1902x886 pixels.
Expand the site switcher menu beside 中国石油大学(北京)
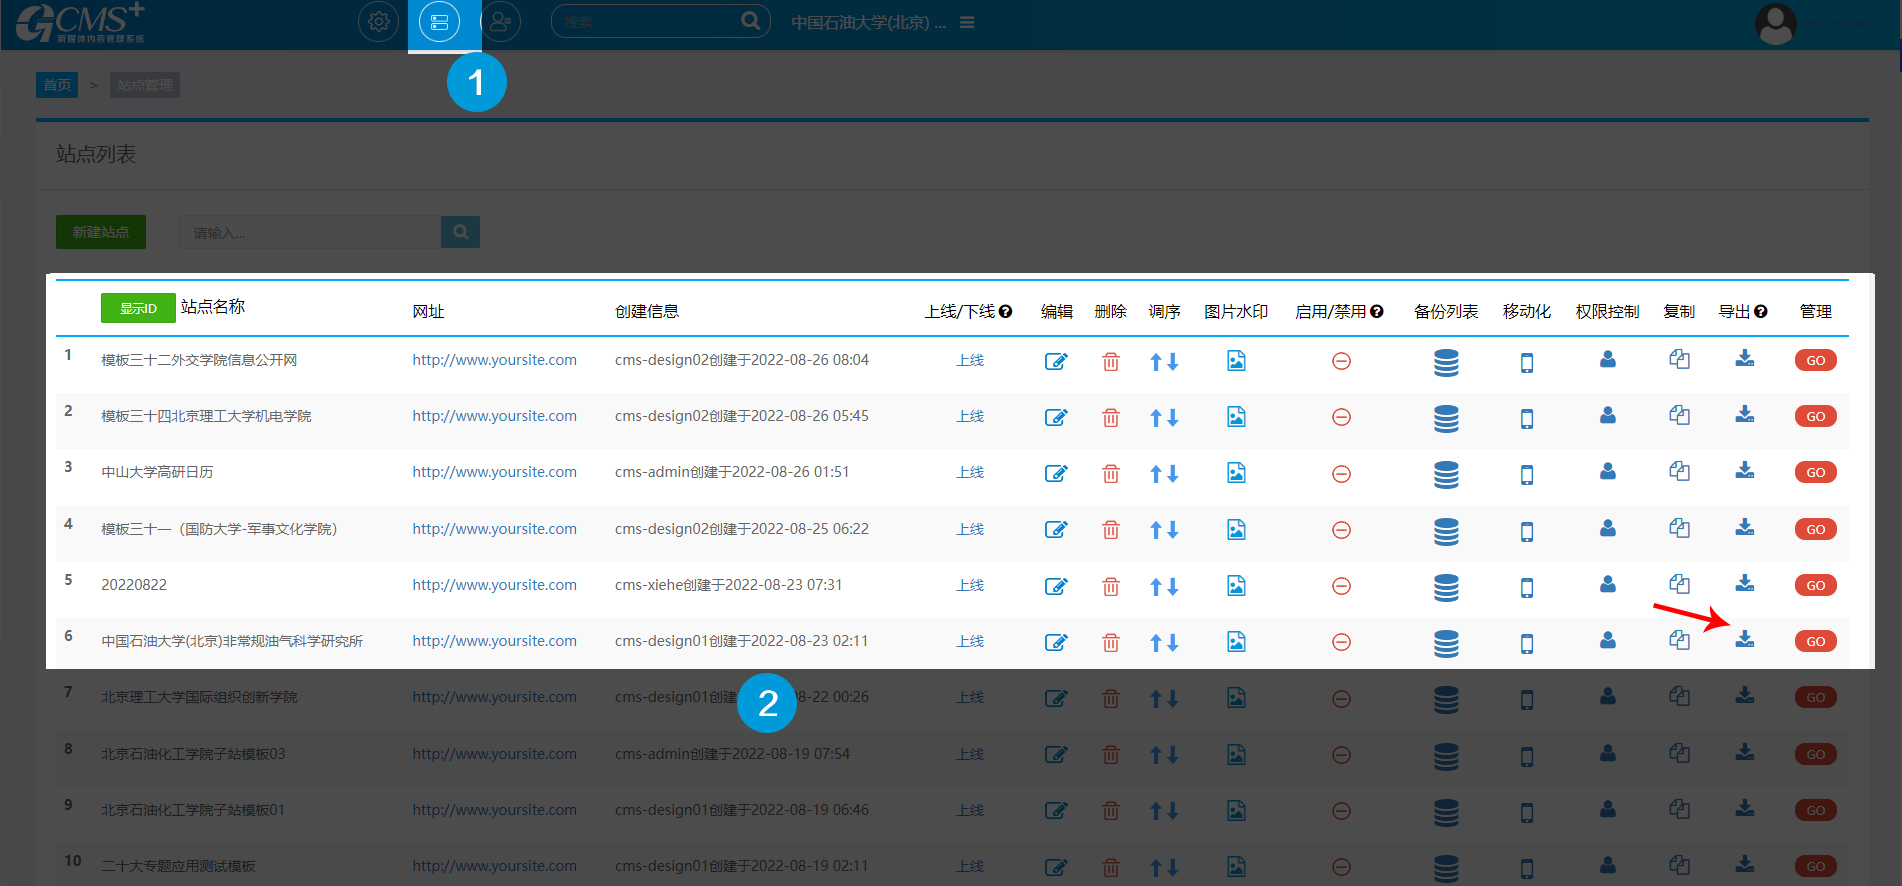(x=966, y=22)
